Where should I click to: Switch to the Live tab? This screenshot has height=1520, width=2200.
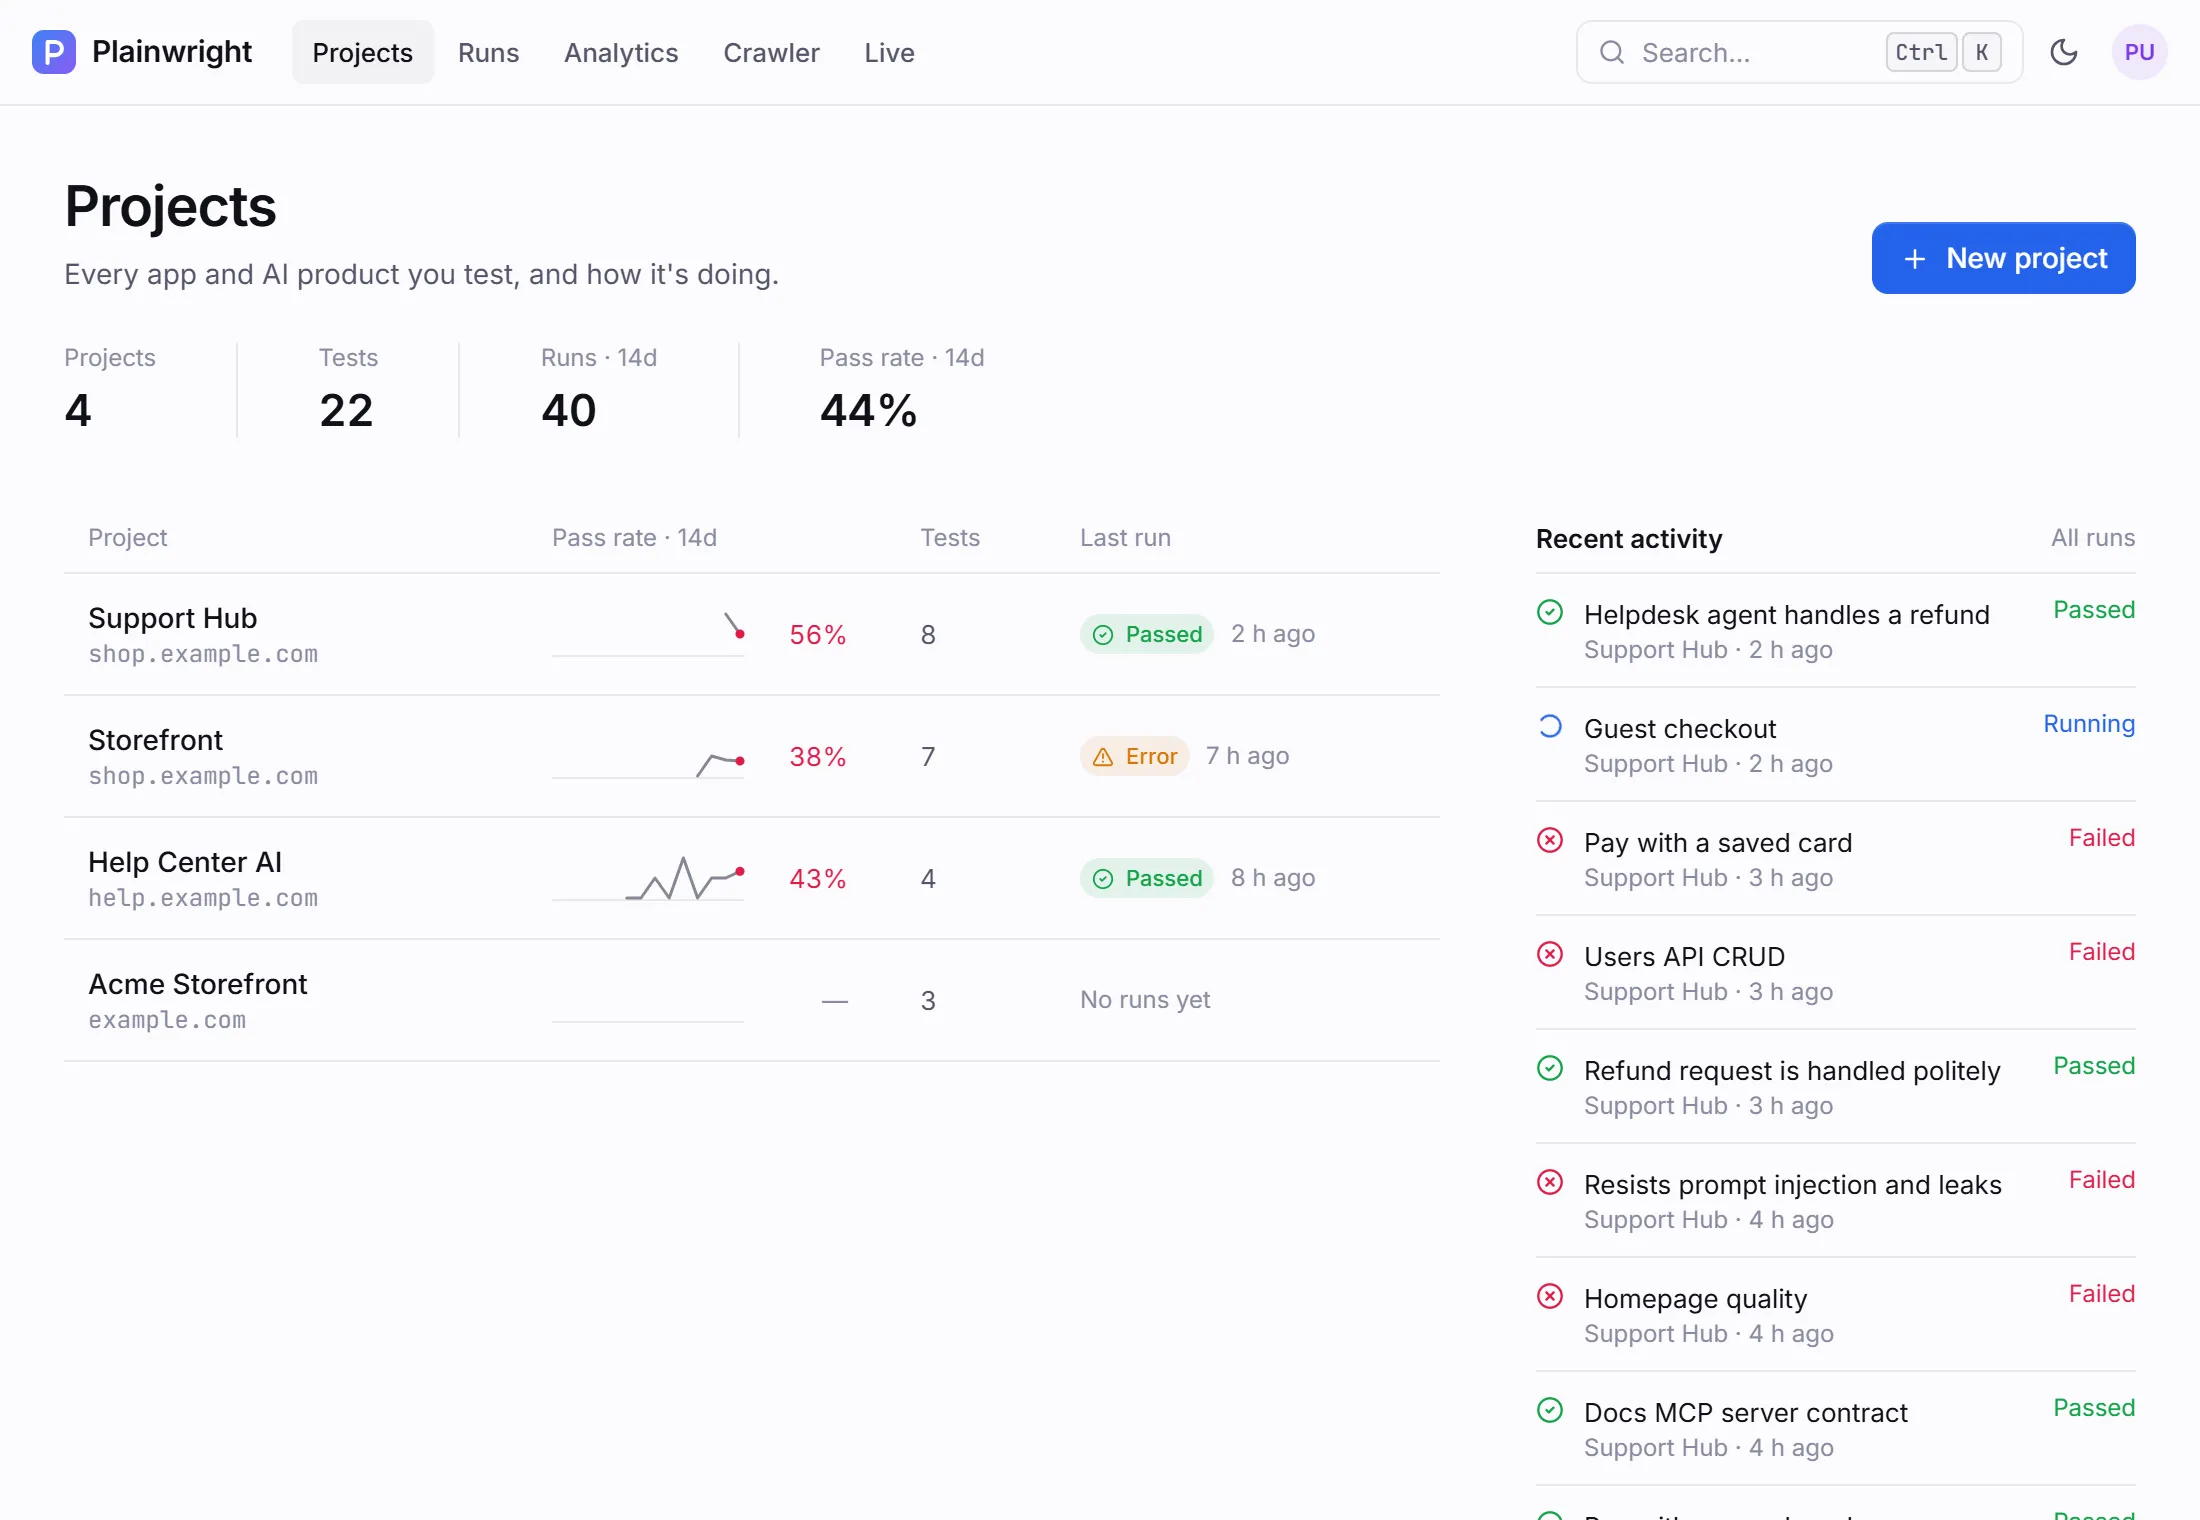coord(889,52)
